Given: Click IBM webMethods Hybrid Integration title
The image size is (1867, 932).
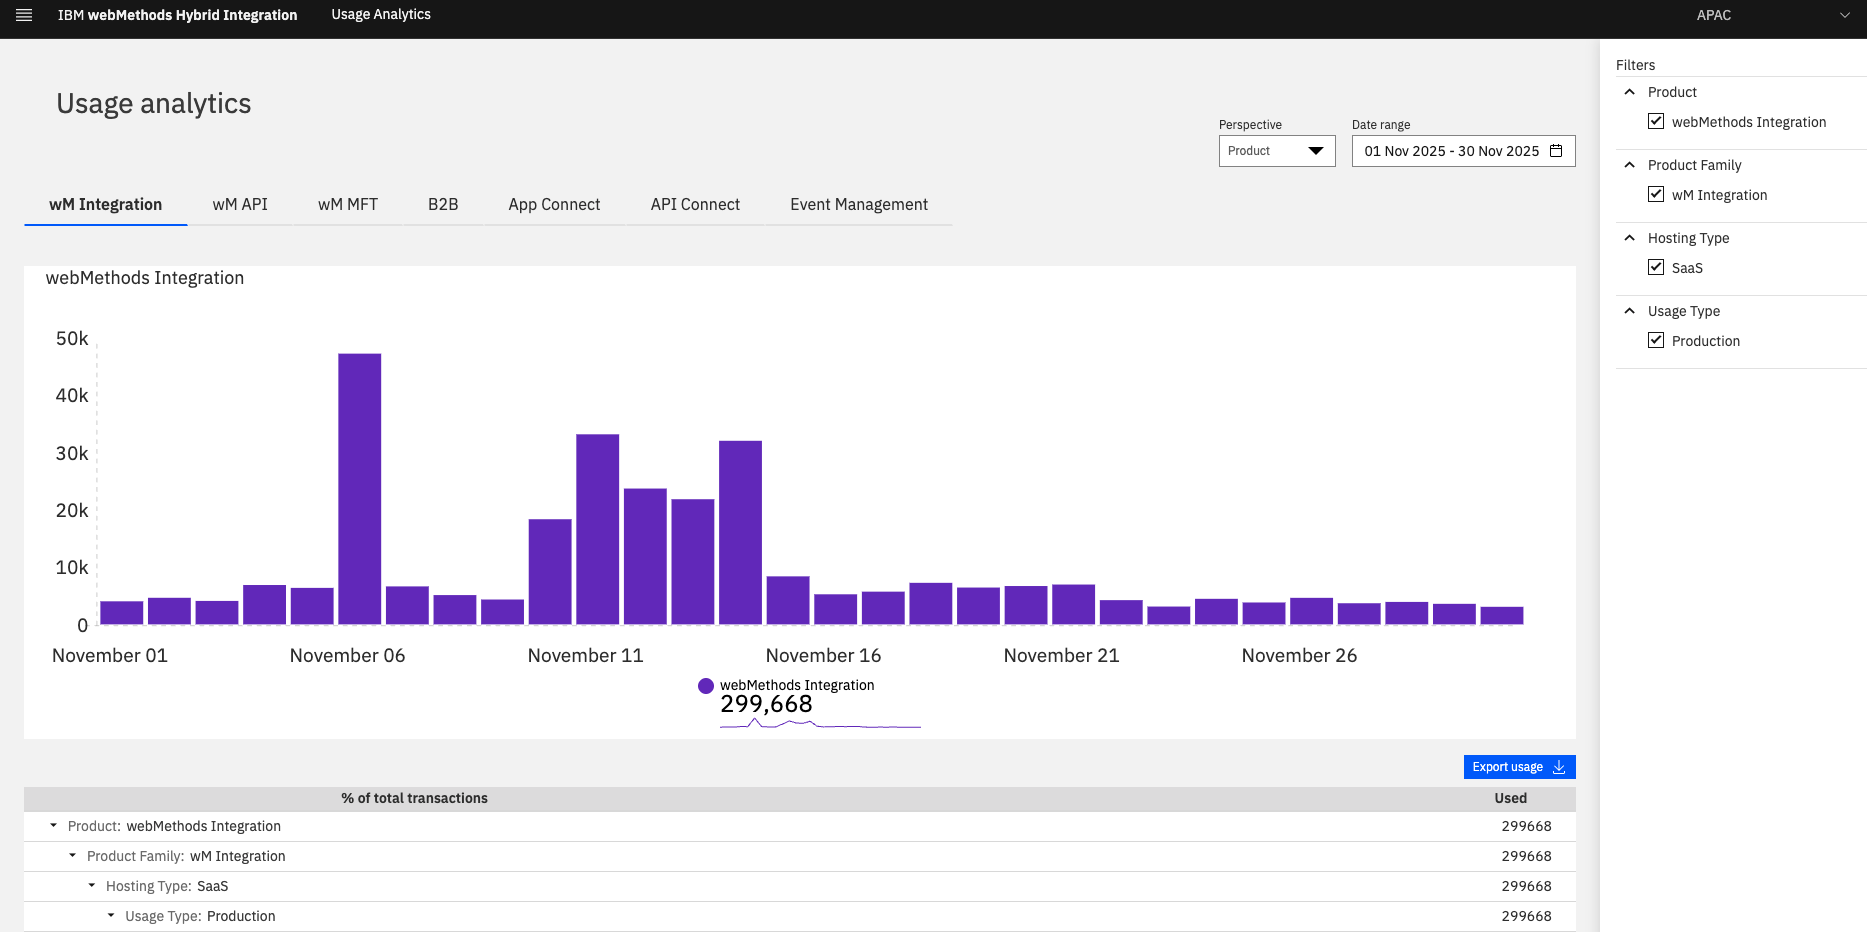Looking at the screenshot, I should click(177, 15).
